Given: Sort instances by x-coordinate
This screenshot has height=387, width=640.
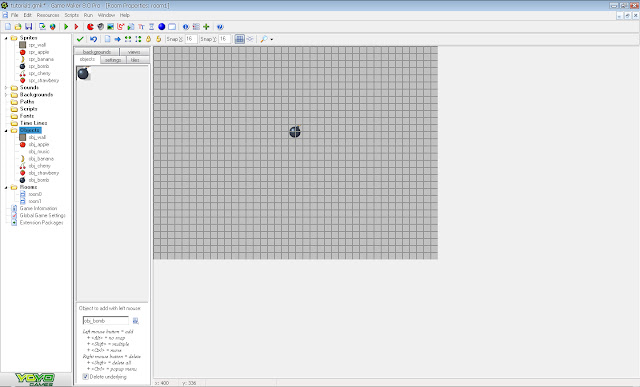Looking at the screenshot, I should click(x=128, y=39).
